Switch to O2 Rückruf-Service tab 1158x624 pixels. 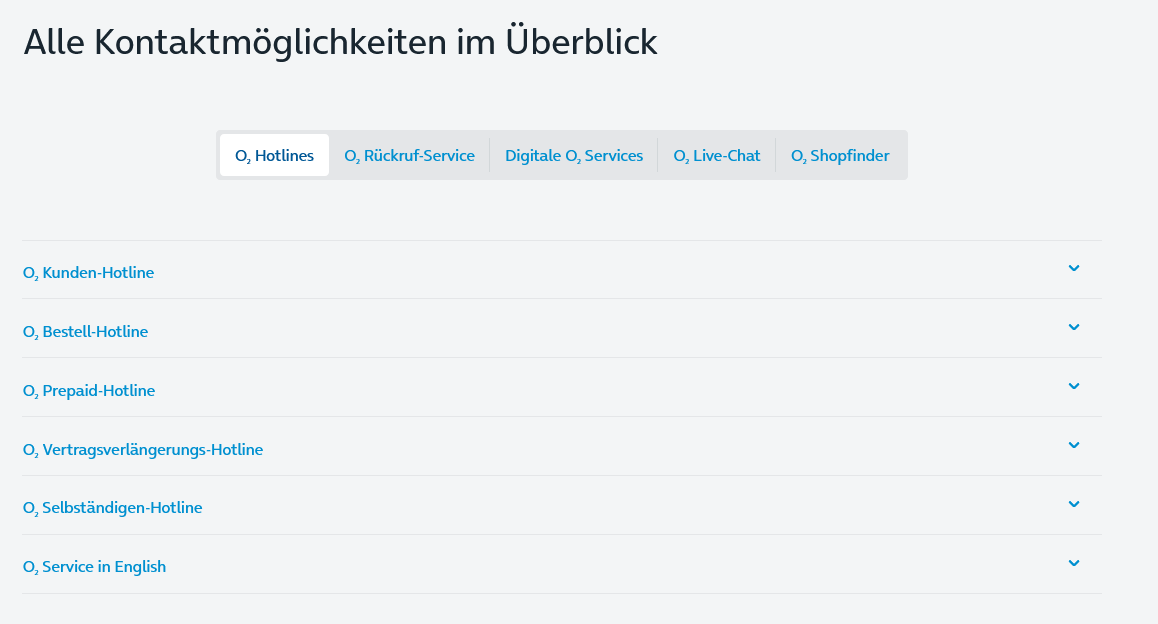point(409,155)
